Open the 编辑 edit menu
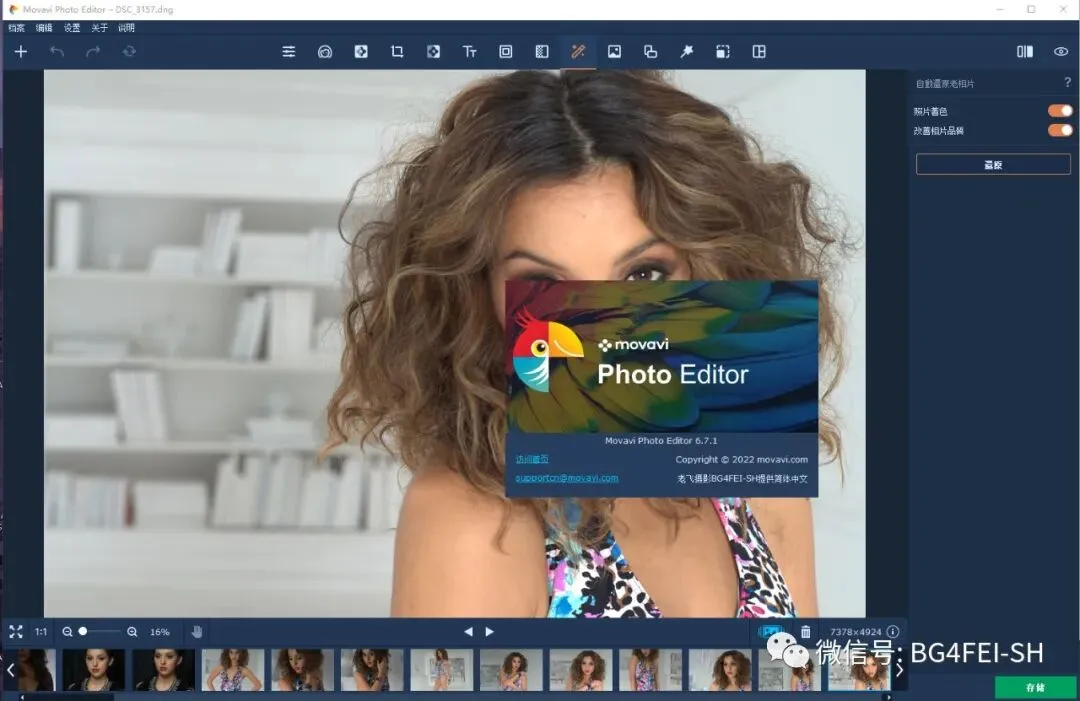Viewport: 1080px width, 701px height. tap(44, 28)
